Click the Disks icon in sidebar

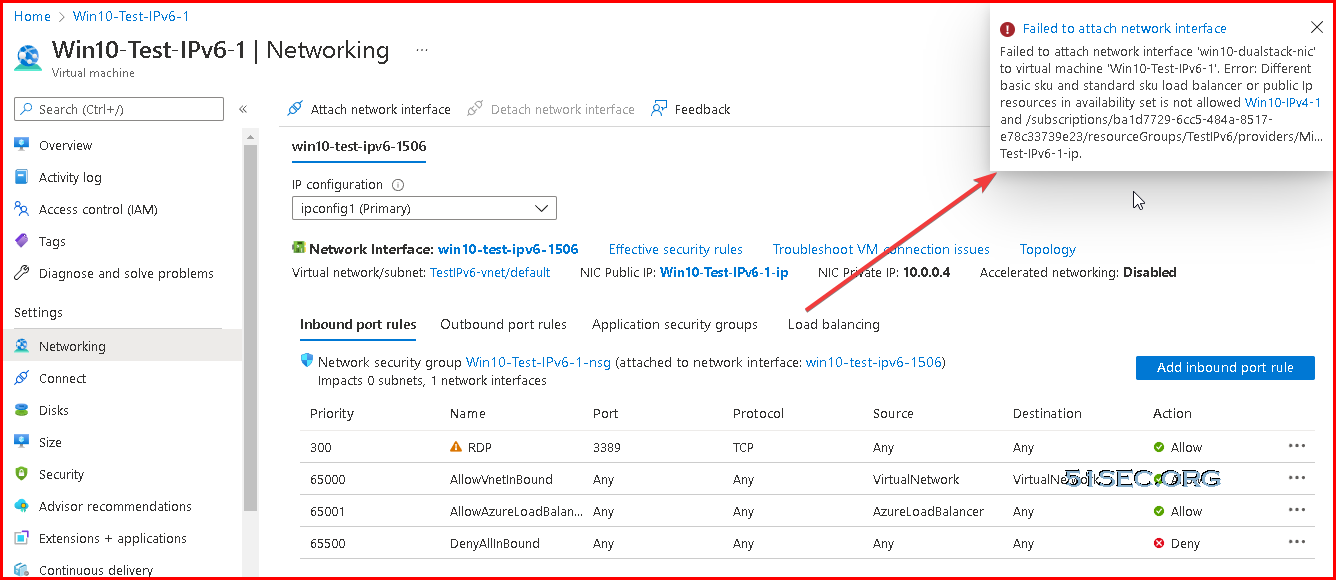click(22, 410)
